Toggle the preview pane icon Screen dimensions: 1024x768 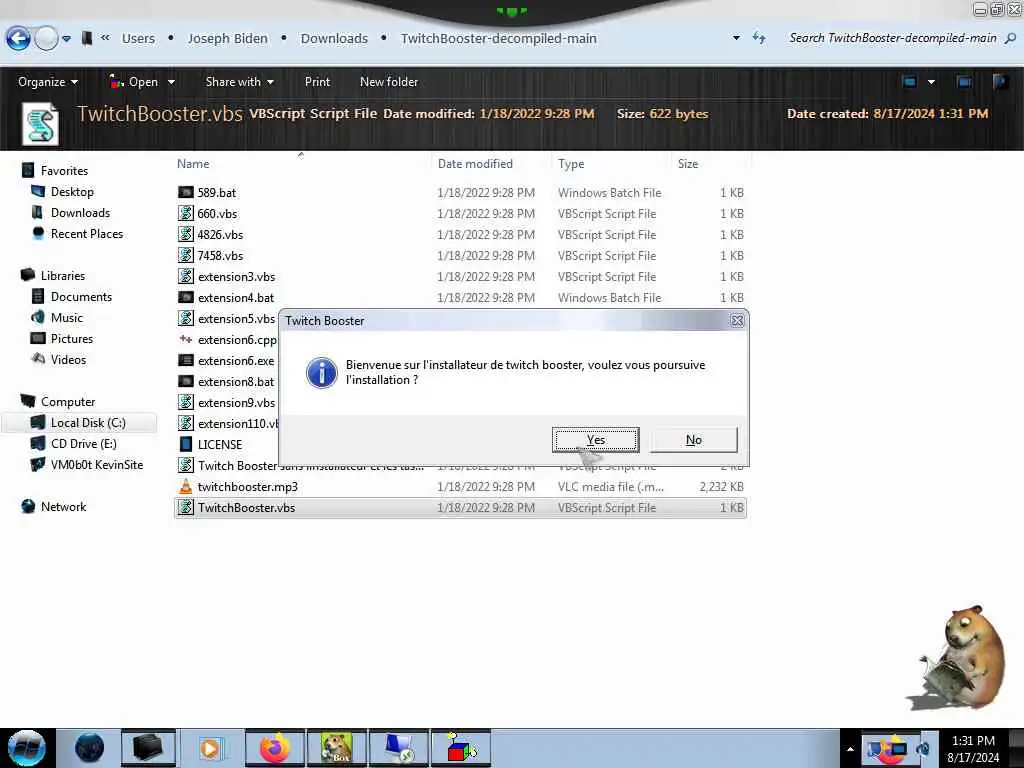(963, 82)
